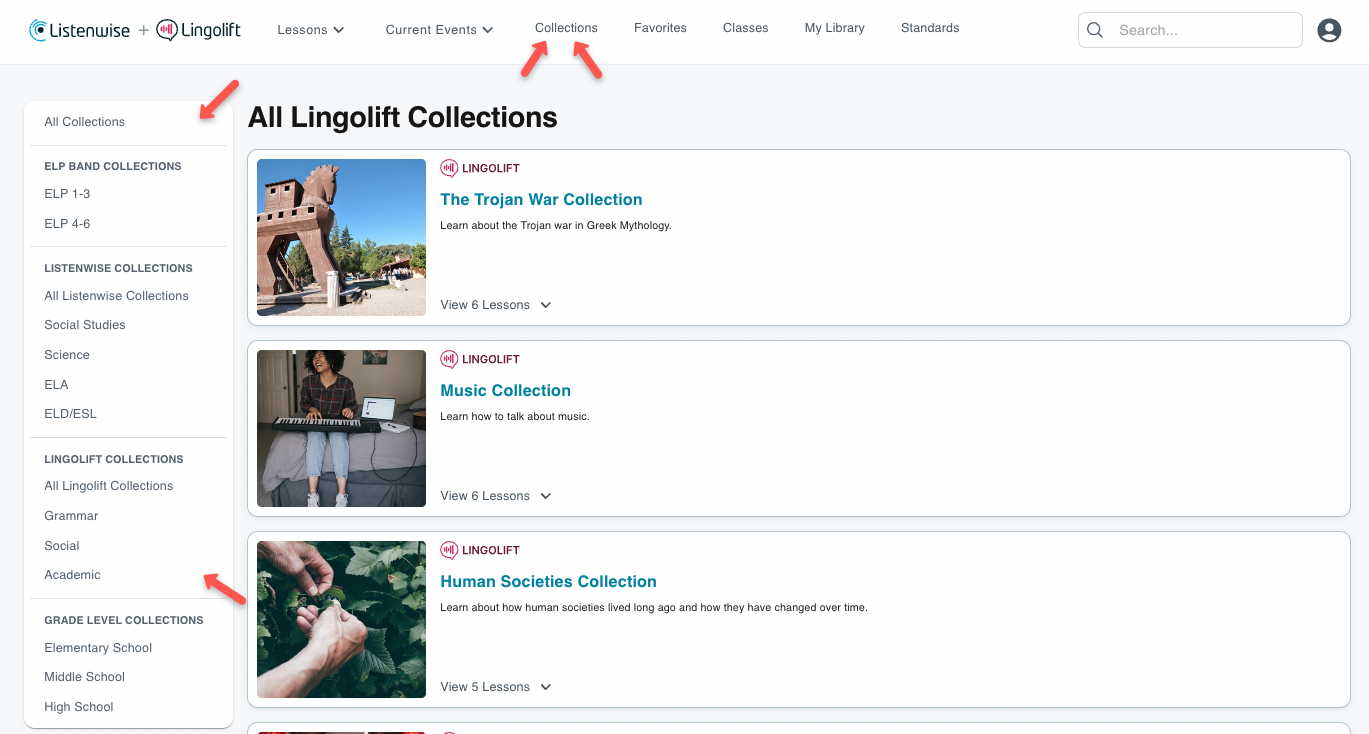Go to the Collections tab
1369x734 pixels.
566,28
